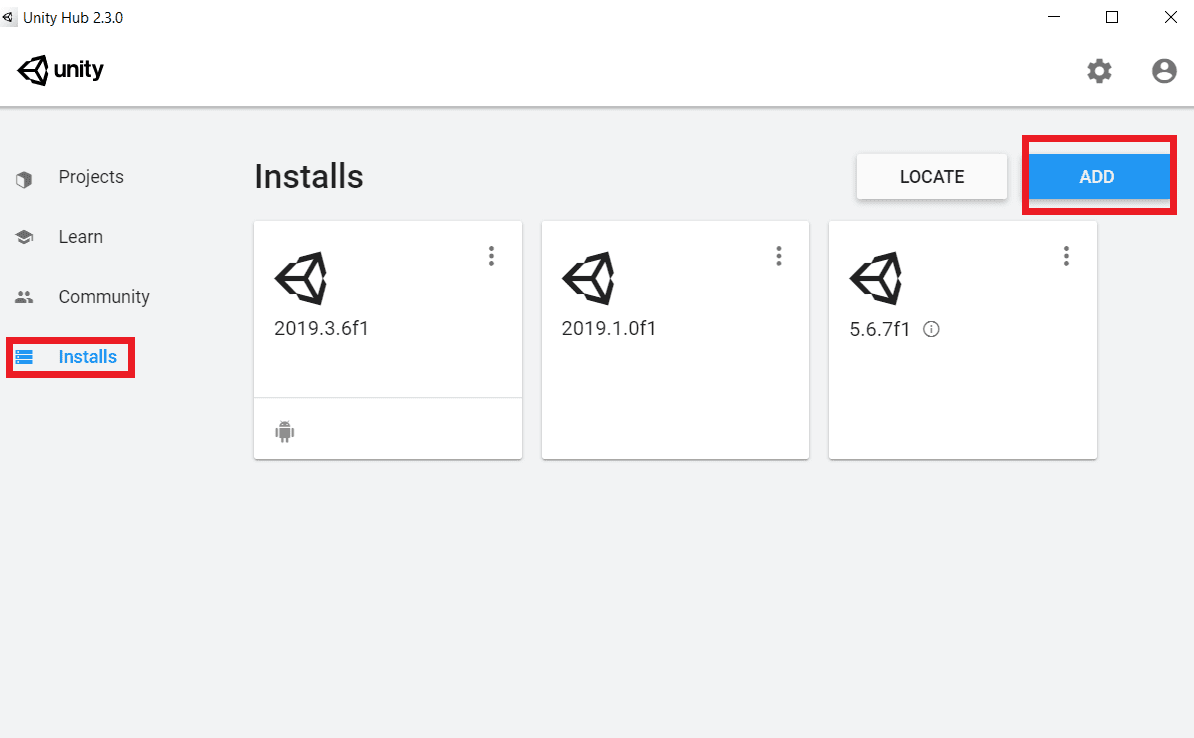Open the Community section
The height and width of the screenshot is (738, 1194).
point(103,297)
